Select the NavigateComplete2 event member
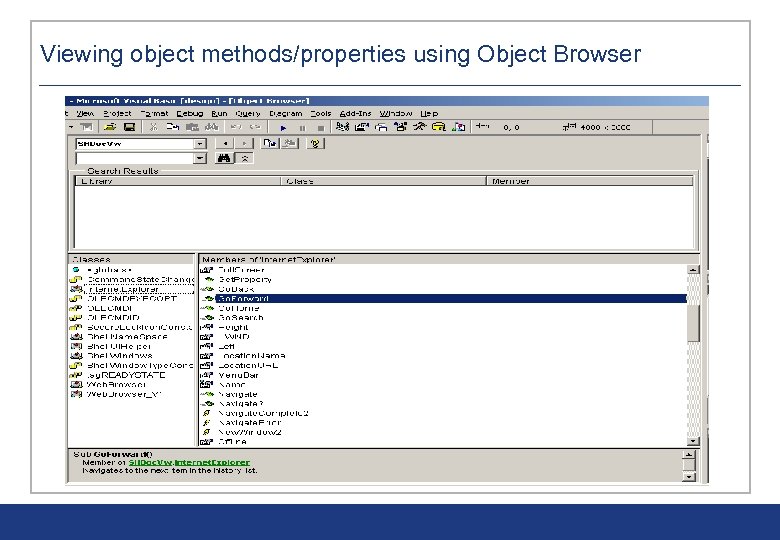The image size is (780, 540). pyautogui.click(x=264, y=413)
